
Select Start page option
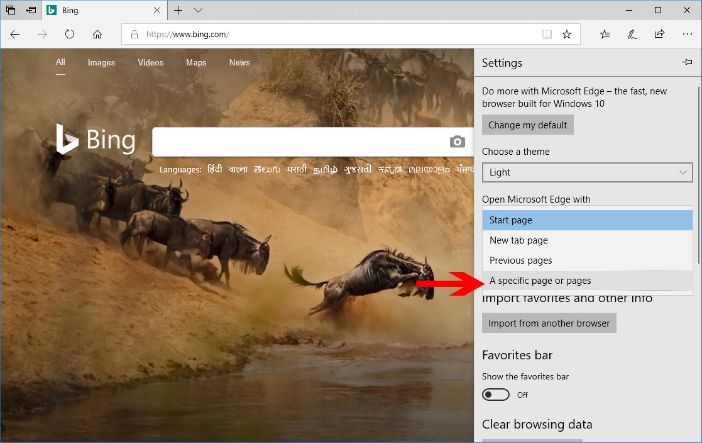click(587, 220)
